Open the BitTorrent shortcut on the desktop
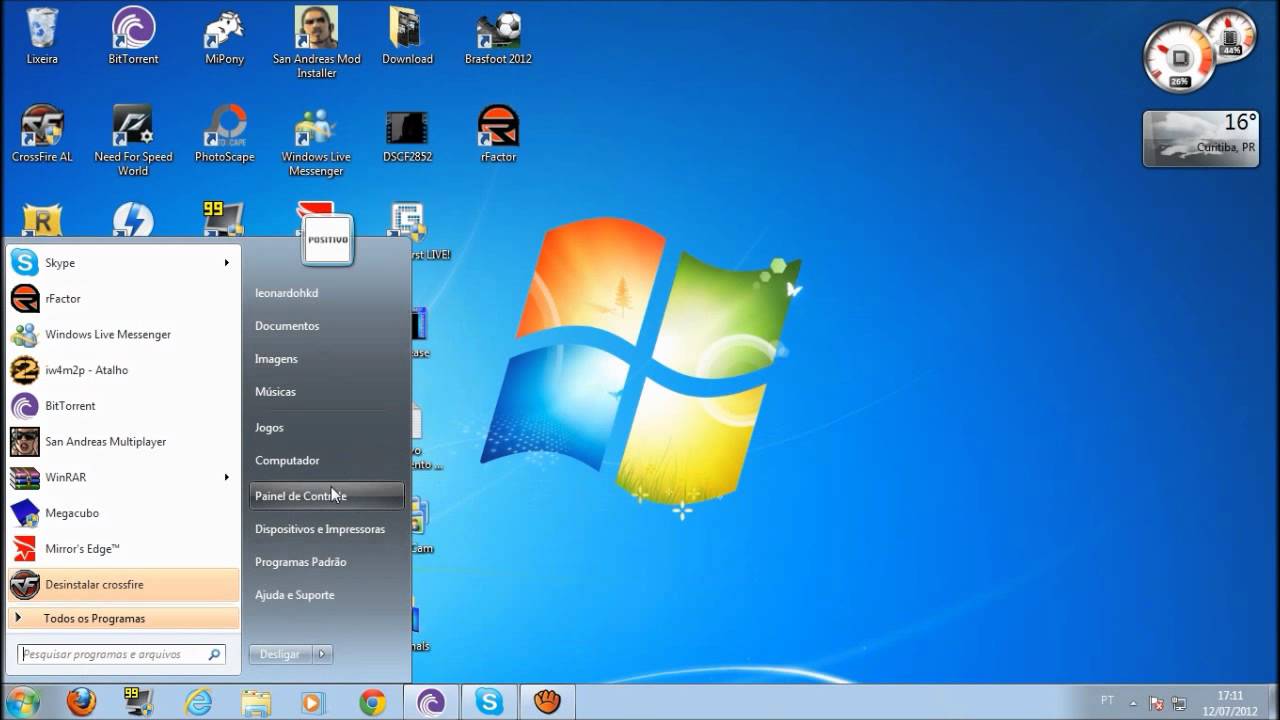The width and height of the screenshot is (1280, 720). [x=133, y=36]
